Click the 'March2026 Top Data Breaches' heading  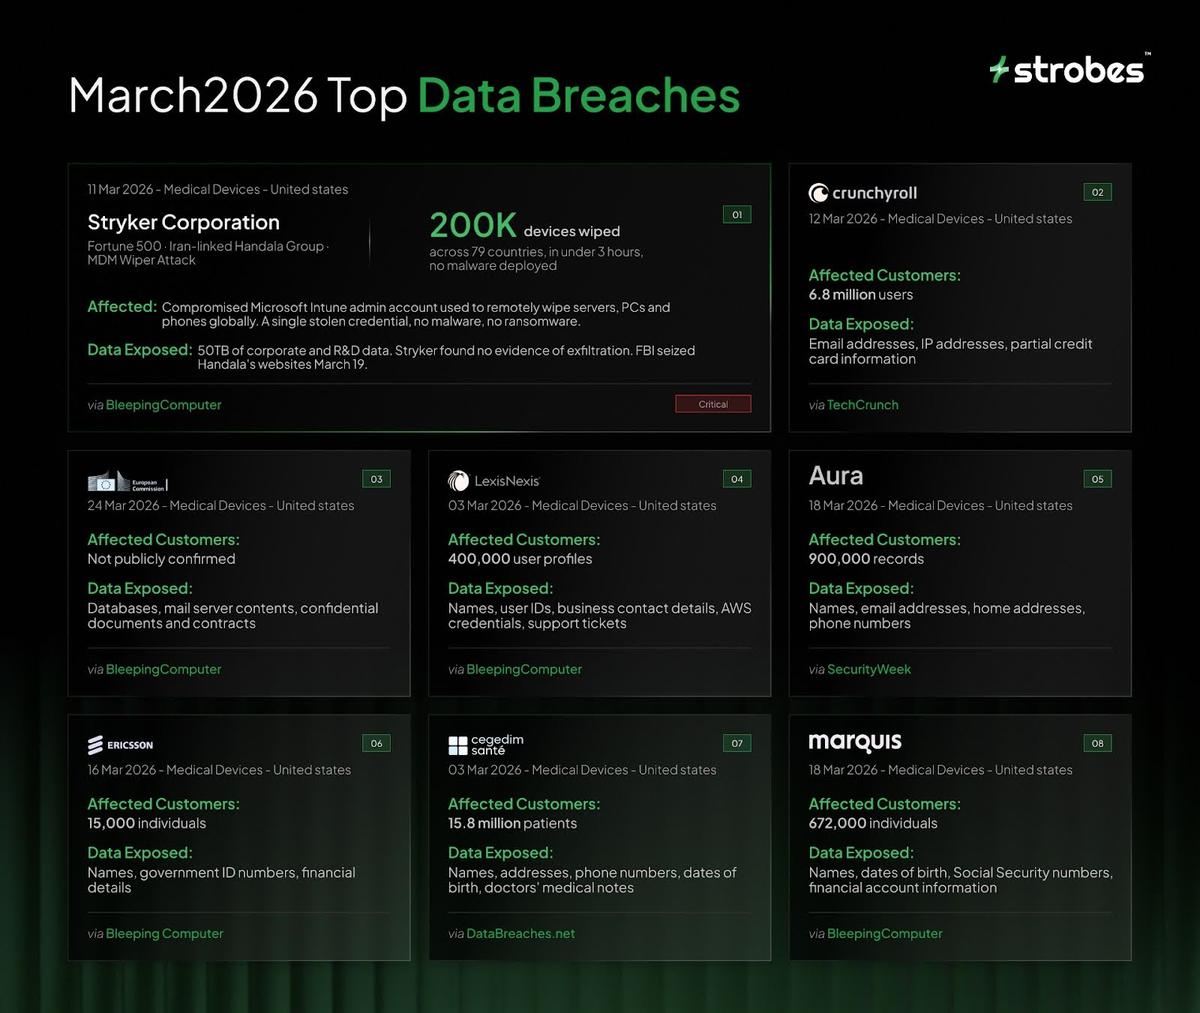404,95
